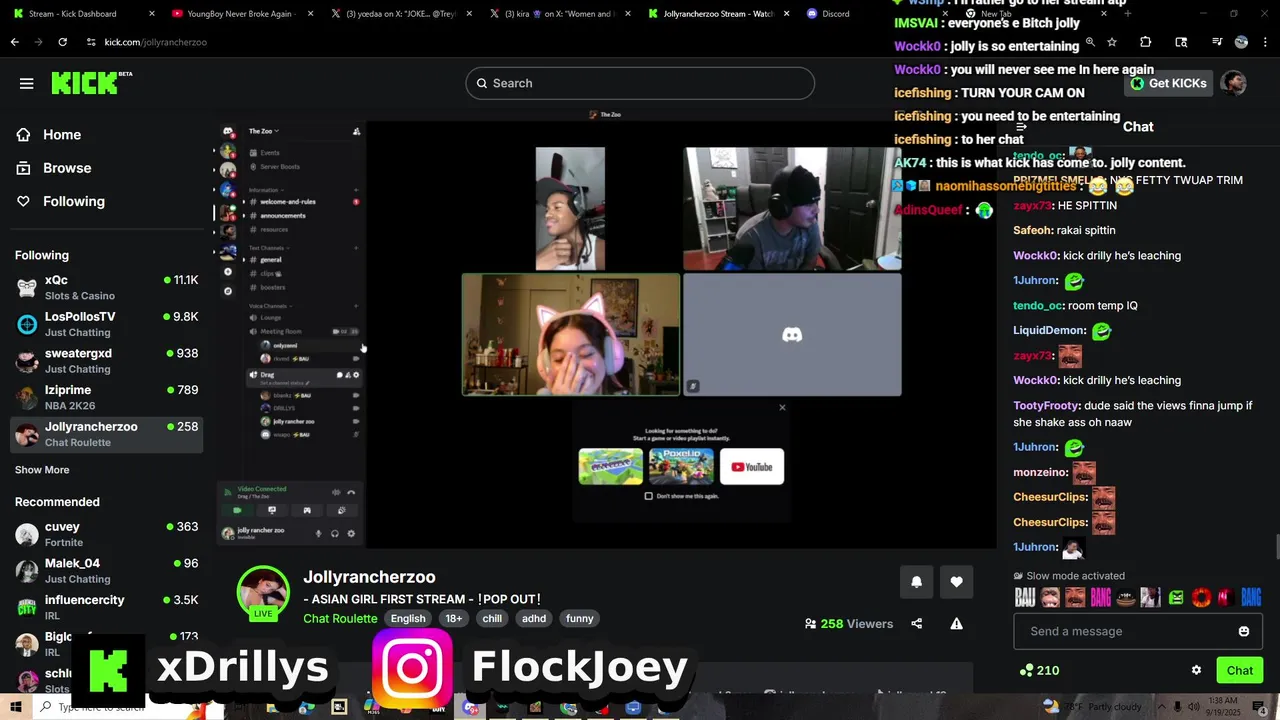Click the heart follow button

pos(956,582)
